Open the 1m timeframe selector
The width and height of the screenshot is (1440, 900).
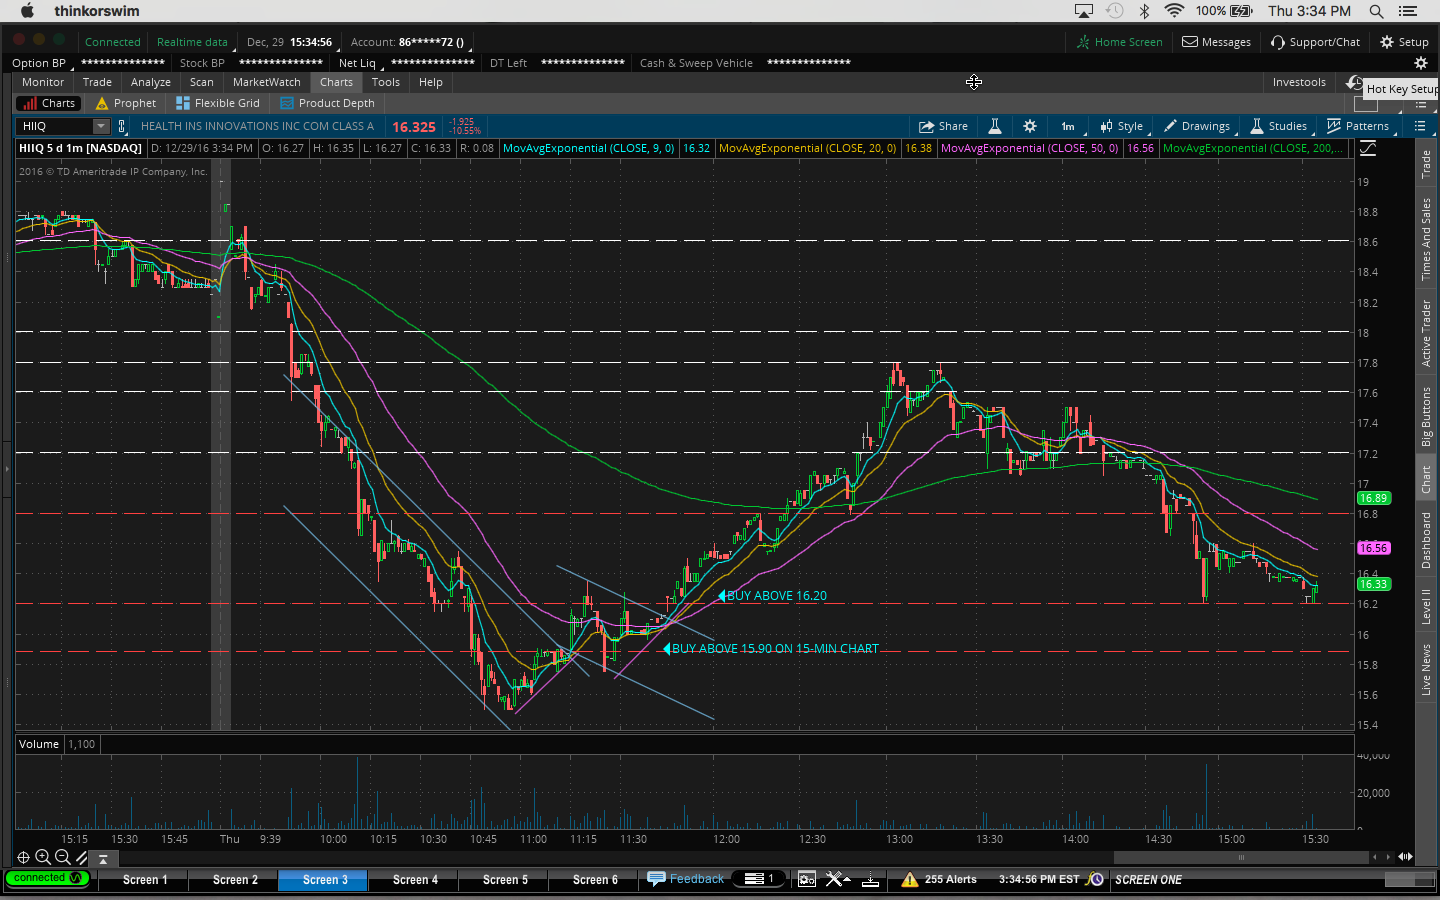[x=1068, y=126]
